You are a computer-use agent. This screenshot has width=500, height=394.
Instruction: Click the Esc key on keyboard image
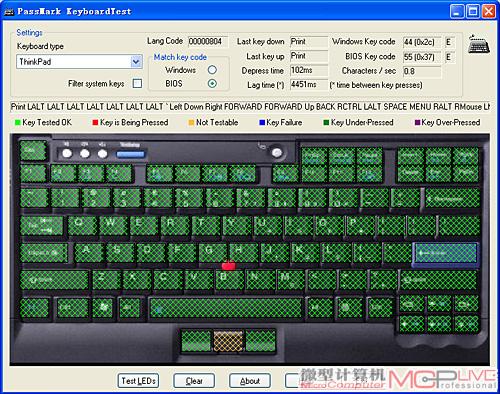tap(33, 150)
